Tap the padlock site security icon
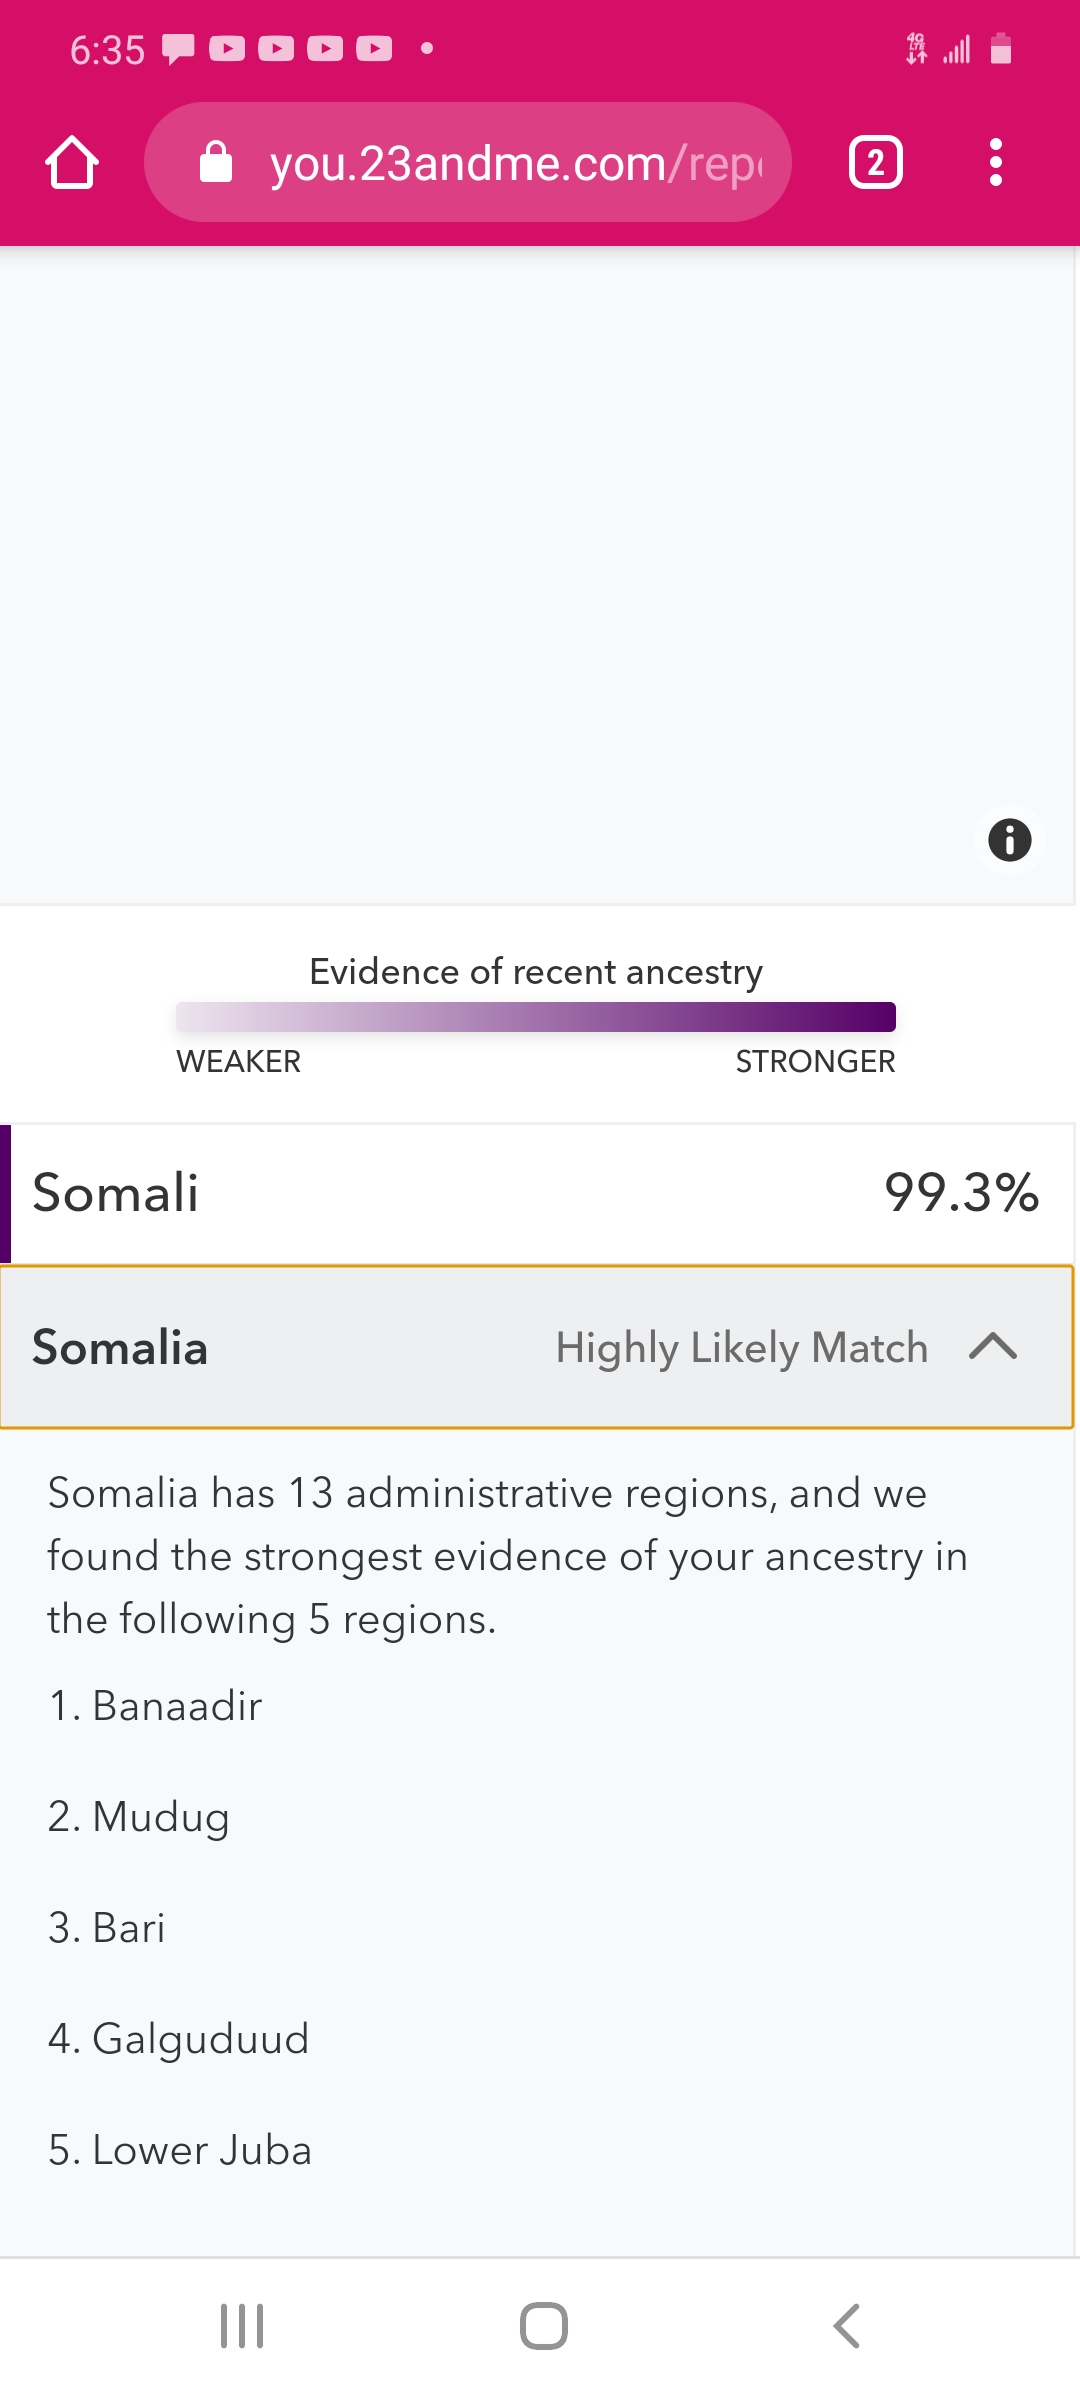 pos(216,162)
